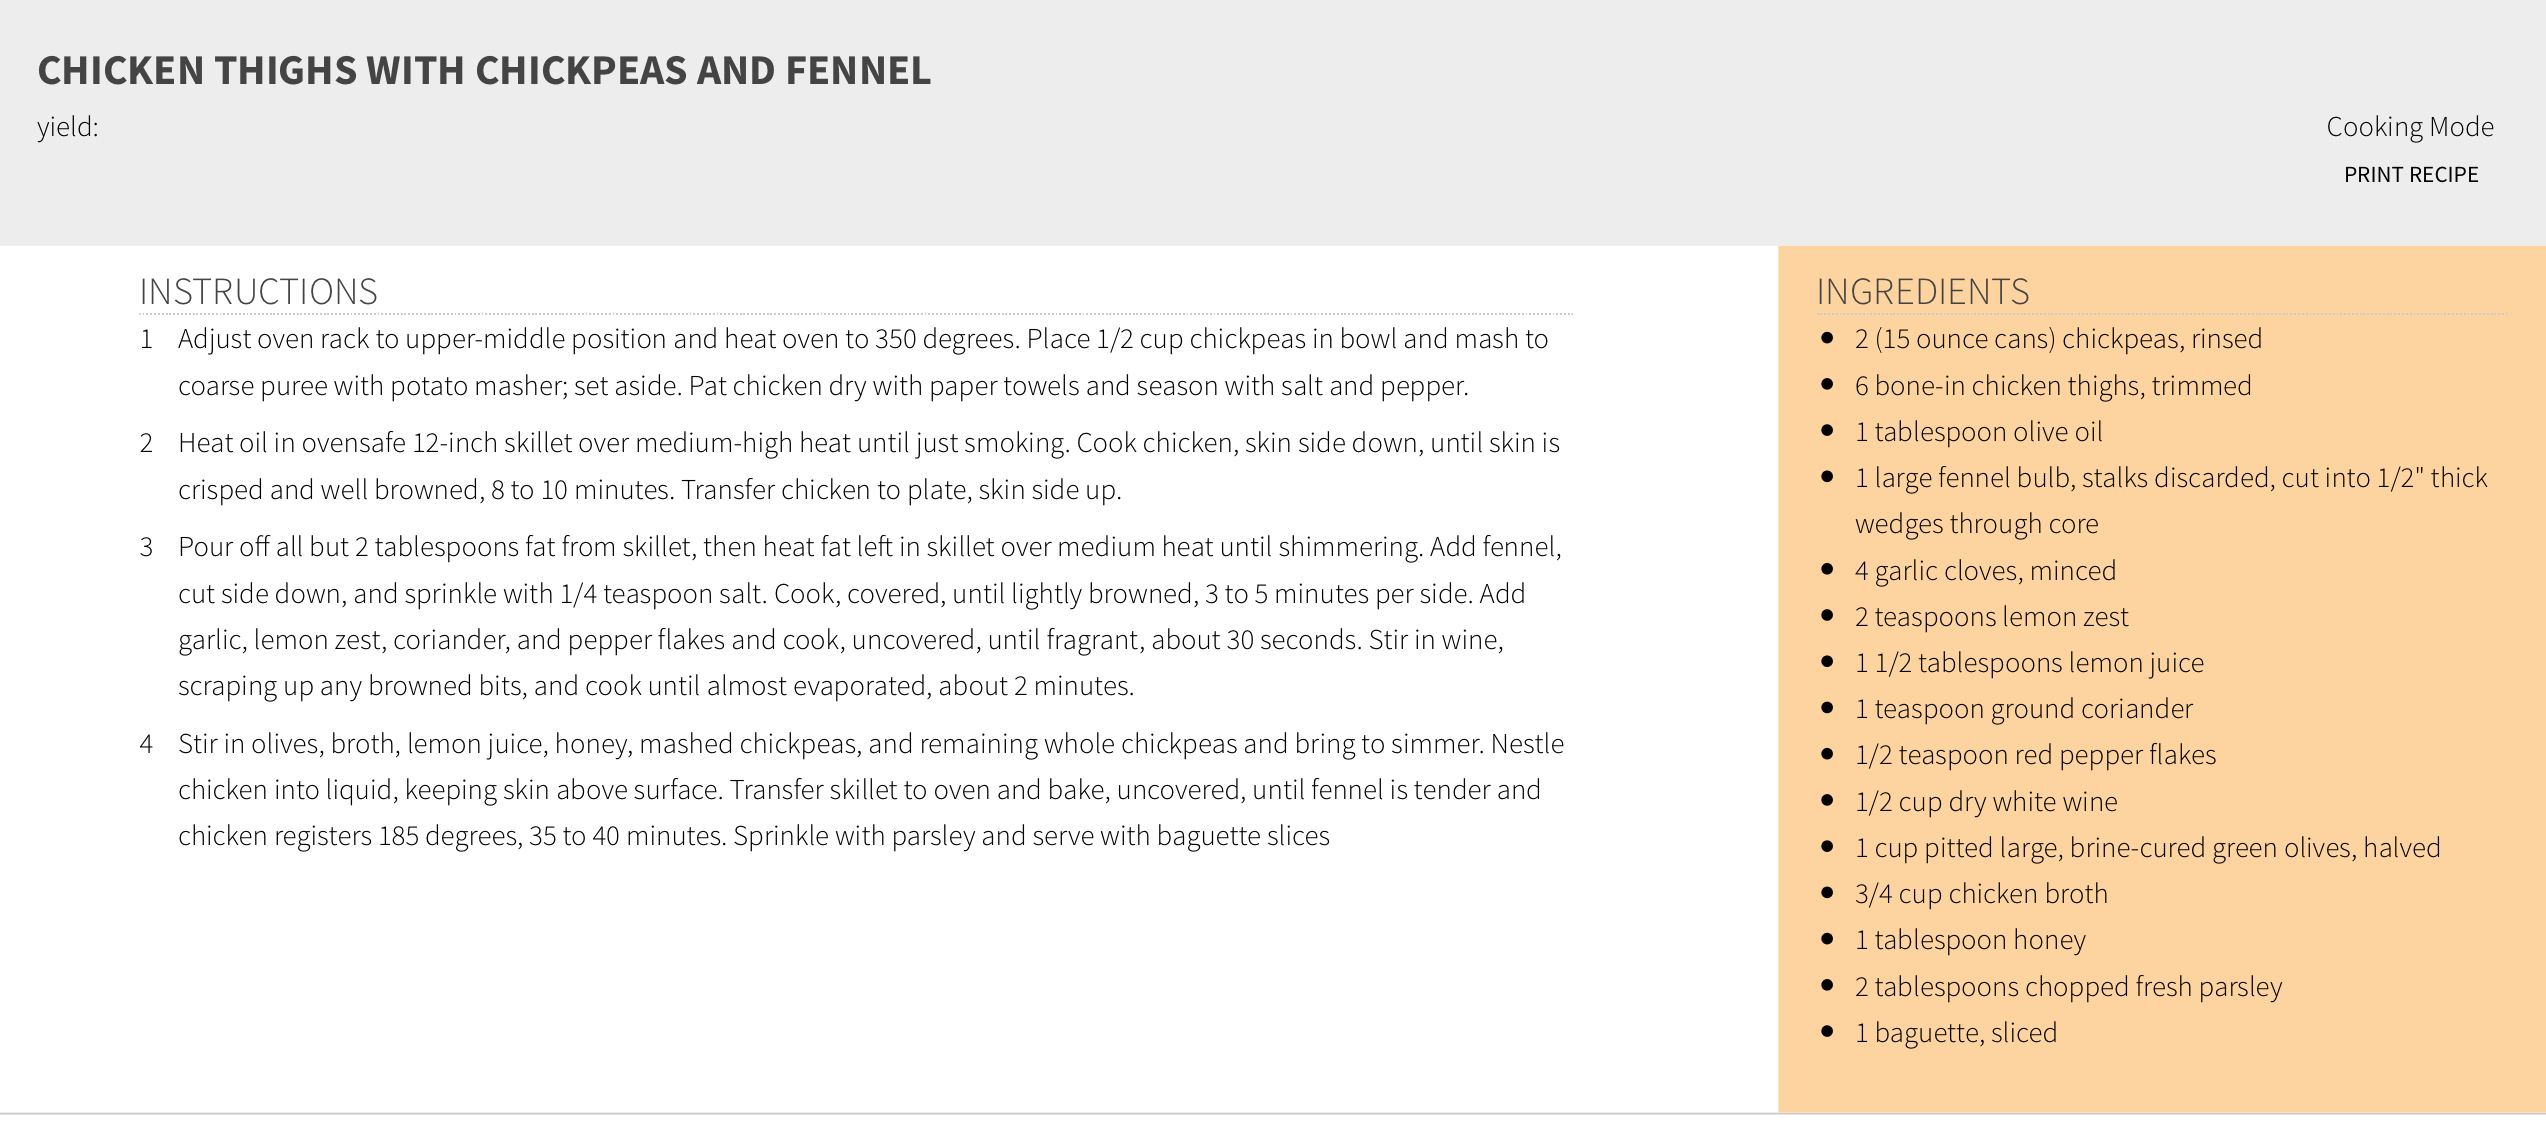The image size is (2546, 1130).
Task: Select the recipe title heading
Action: [x=484, y=70]
